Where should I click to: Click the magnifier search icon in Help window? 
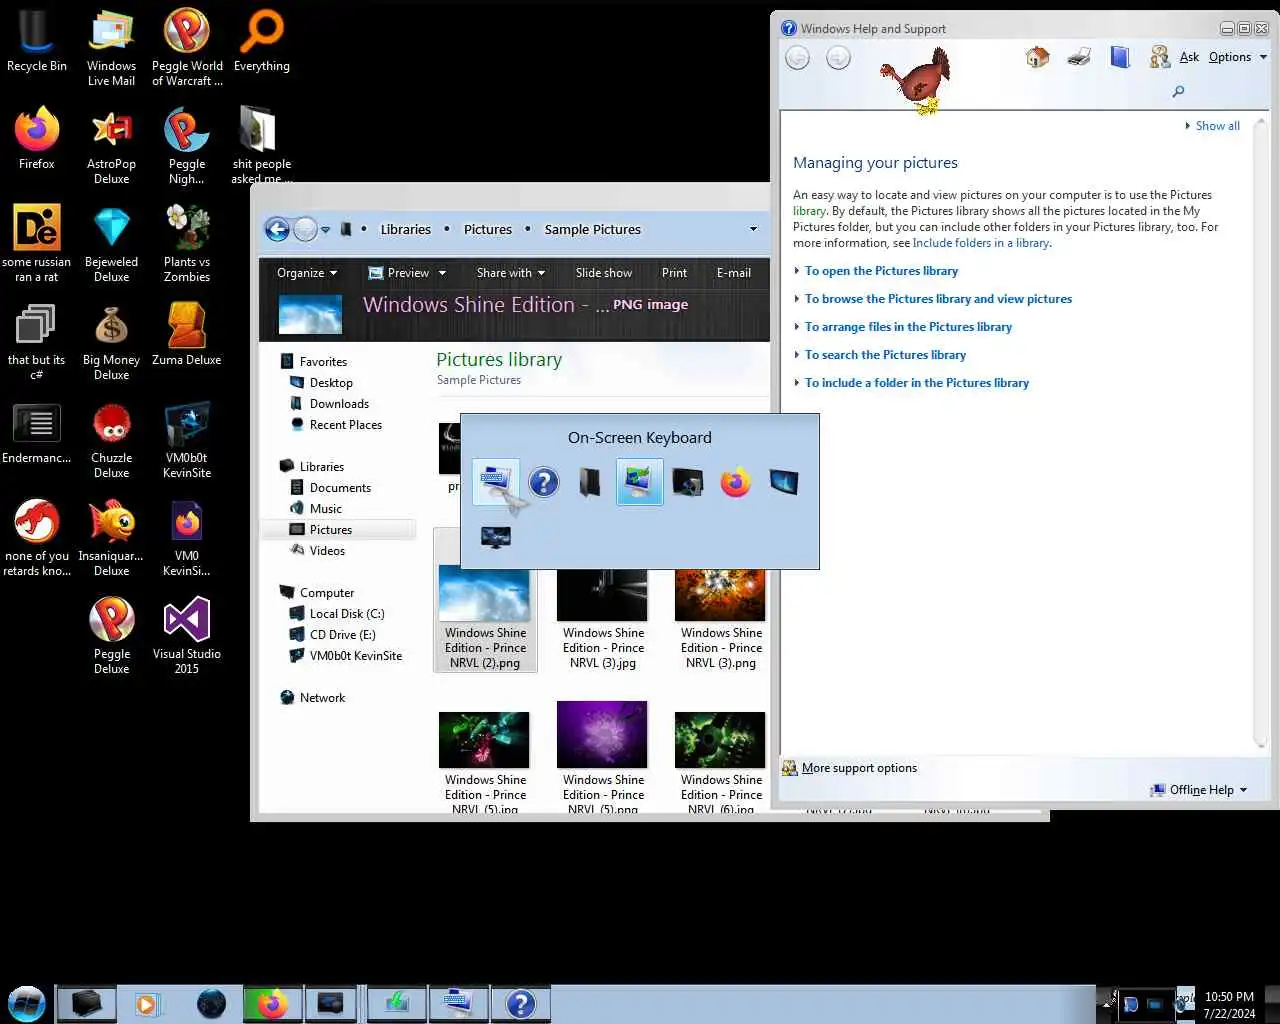coord(1178,92)
